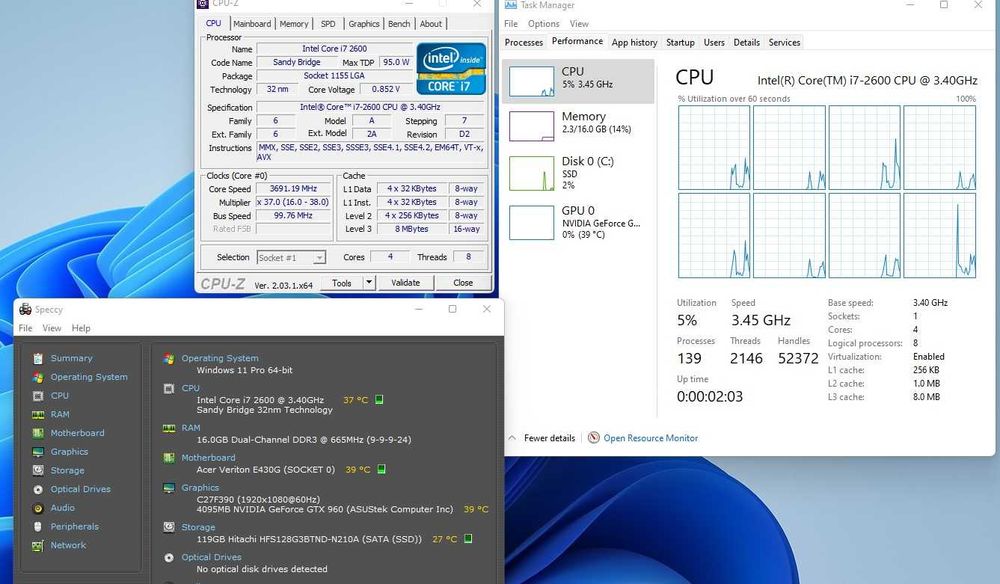Screen dimensions: 1000x584
Task: Click the green Storage temperature indicator
Action: (x=468, y=539)
